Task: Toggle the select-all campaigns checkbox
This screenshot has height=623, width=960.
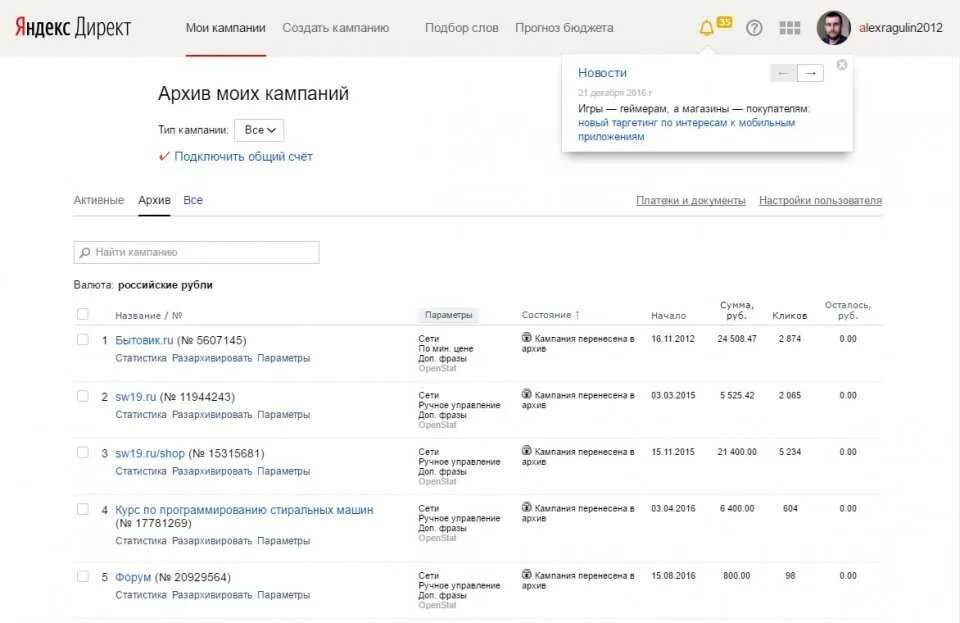Action: pos(83,314)
